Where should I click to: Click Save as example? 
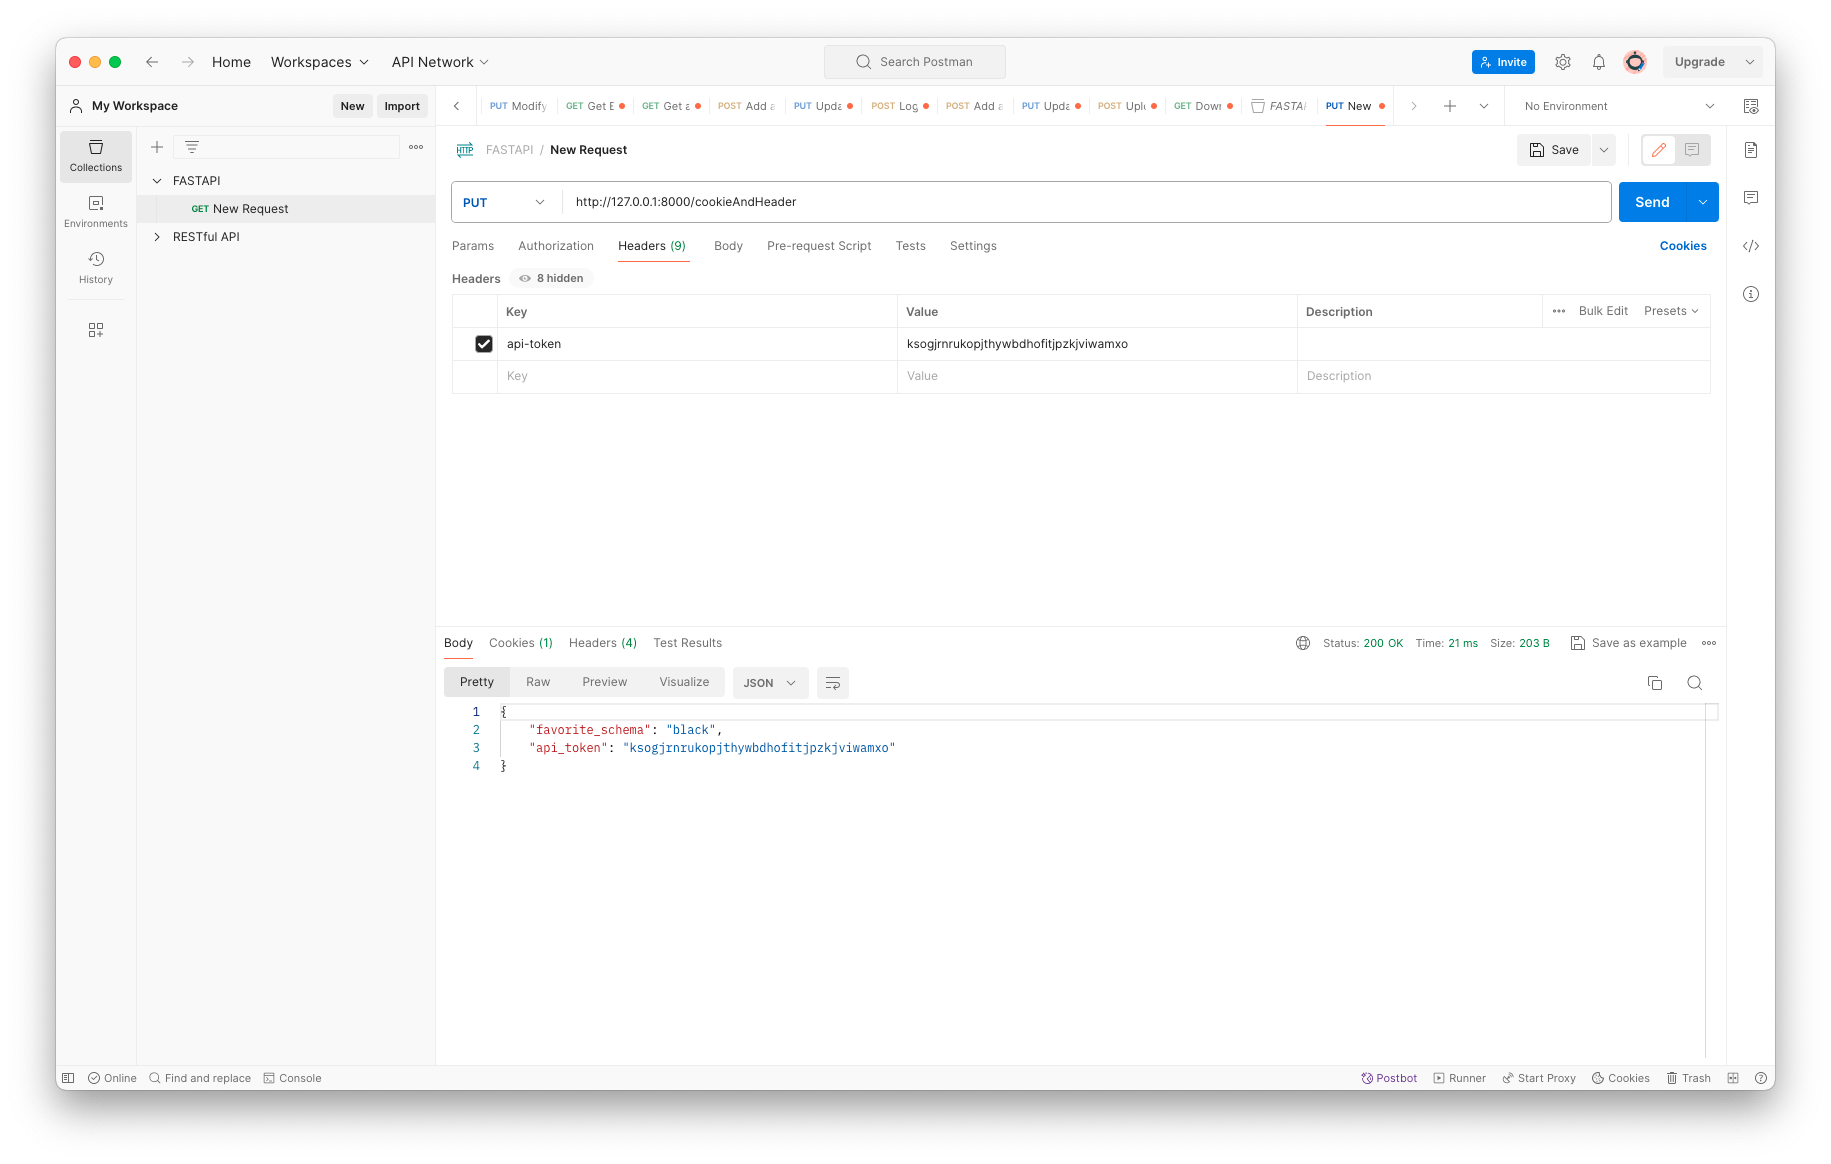tap(1629, 643)
